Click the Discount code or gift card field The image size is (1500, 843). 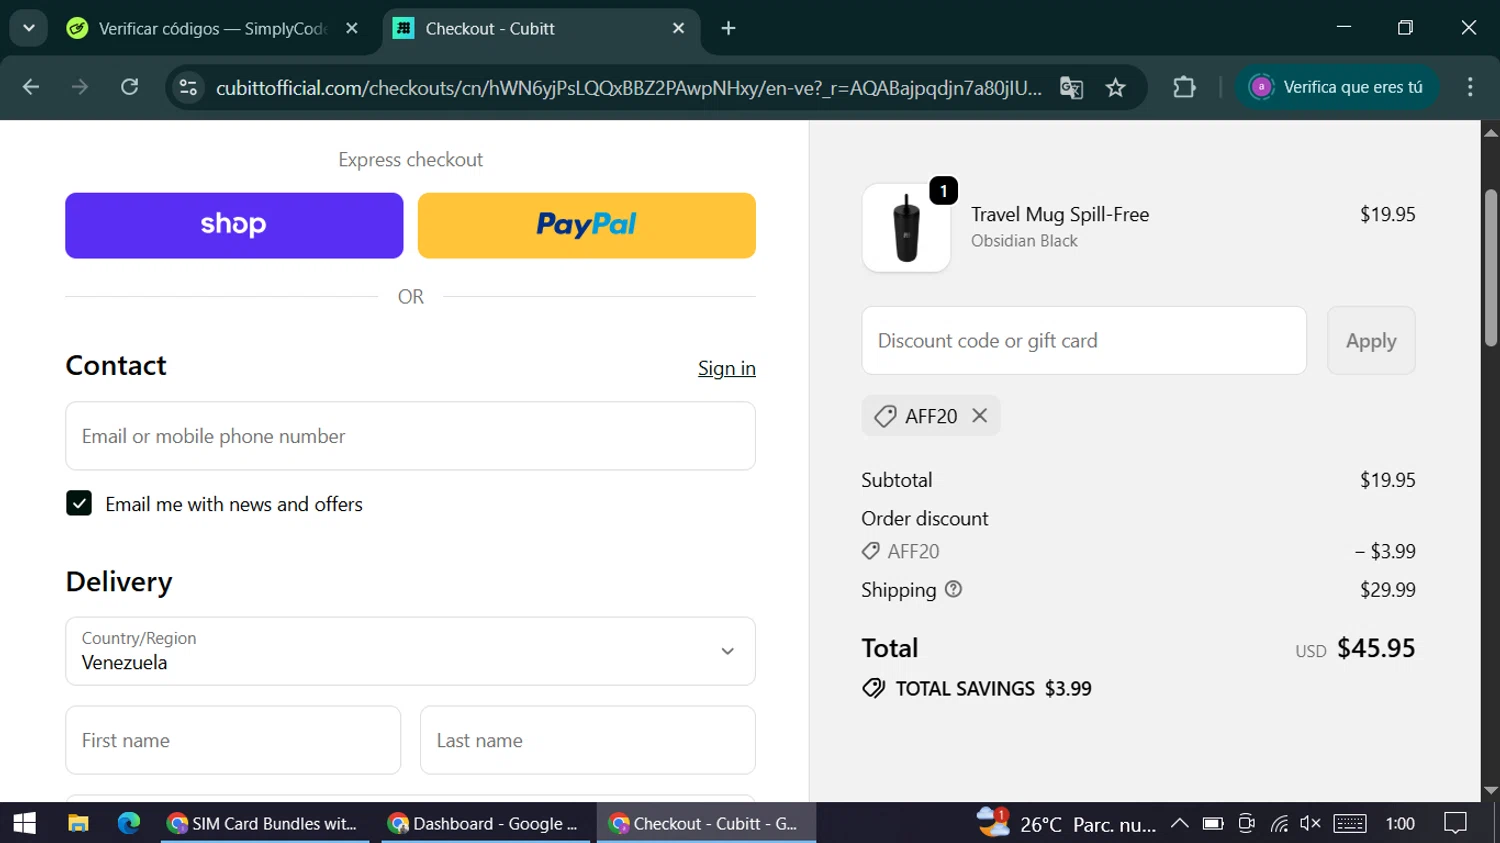(1084, 340)
